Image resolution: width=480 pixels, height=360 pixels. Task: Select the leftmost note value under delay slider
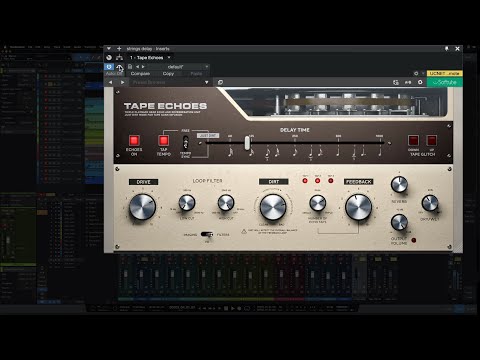(x=230, y=152)
